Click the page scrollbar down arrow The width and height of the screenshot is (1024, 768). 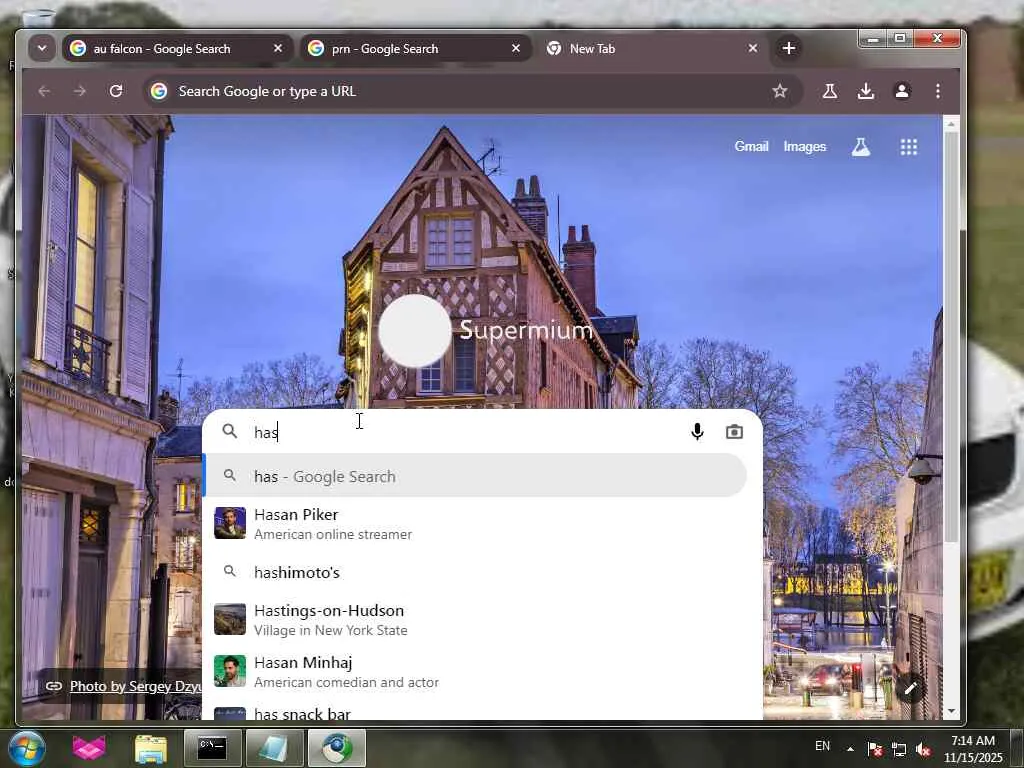(x=952, y=711)
